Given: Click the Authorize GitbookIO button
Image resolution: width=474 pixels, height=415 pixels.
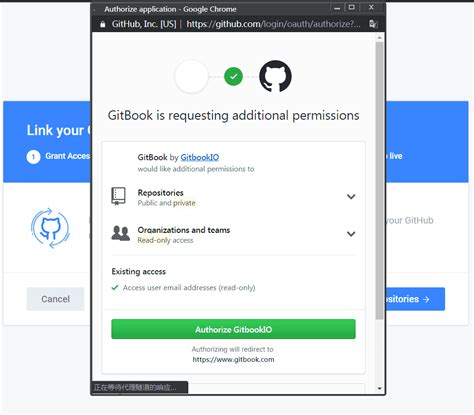Looking at the screenshot, I should pyautogui.click(x=233, y=329).
